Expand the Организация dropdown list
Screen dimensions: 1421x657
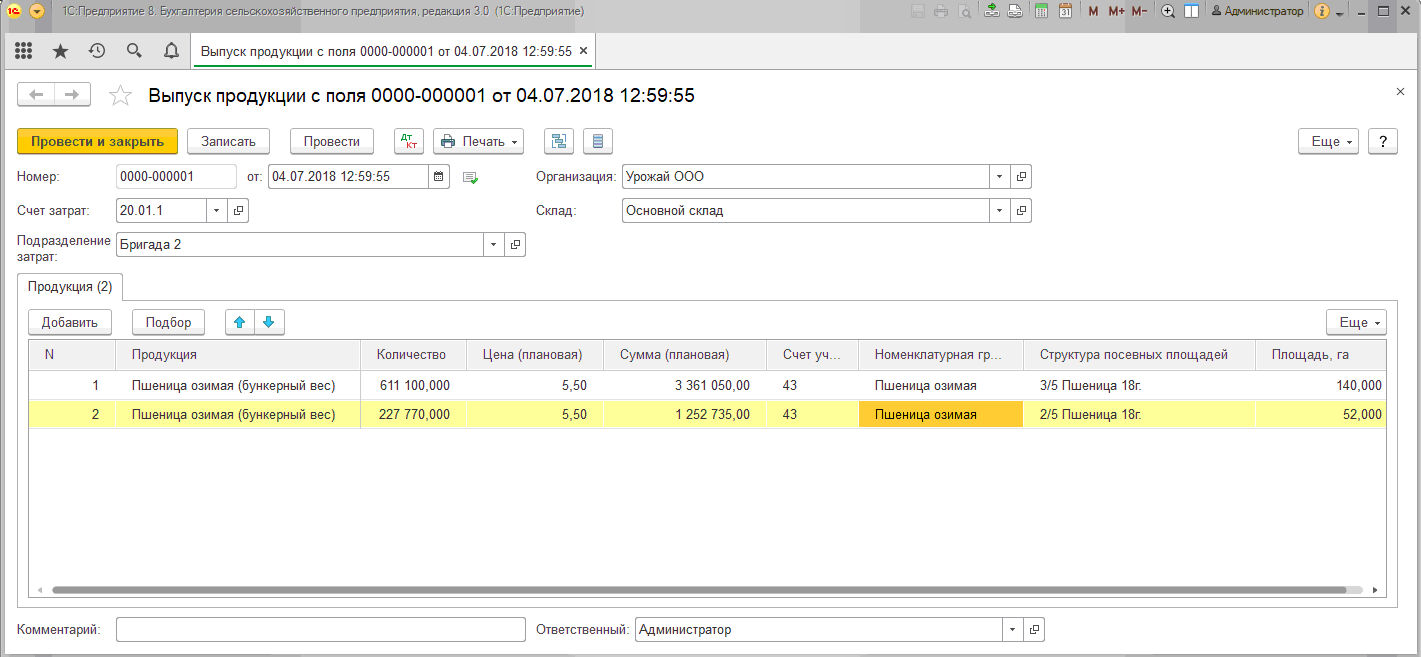click(x=1000, y=177)
